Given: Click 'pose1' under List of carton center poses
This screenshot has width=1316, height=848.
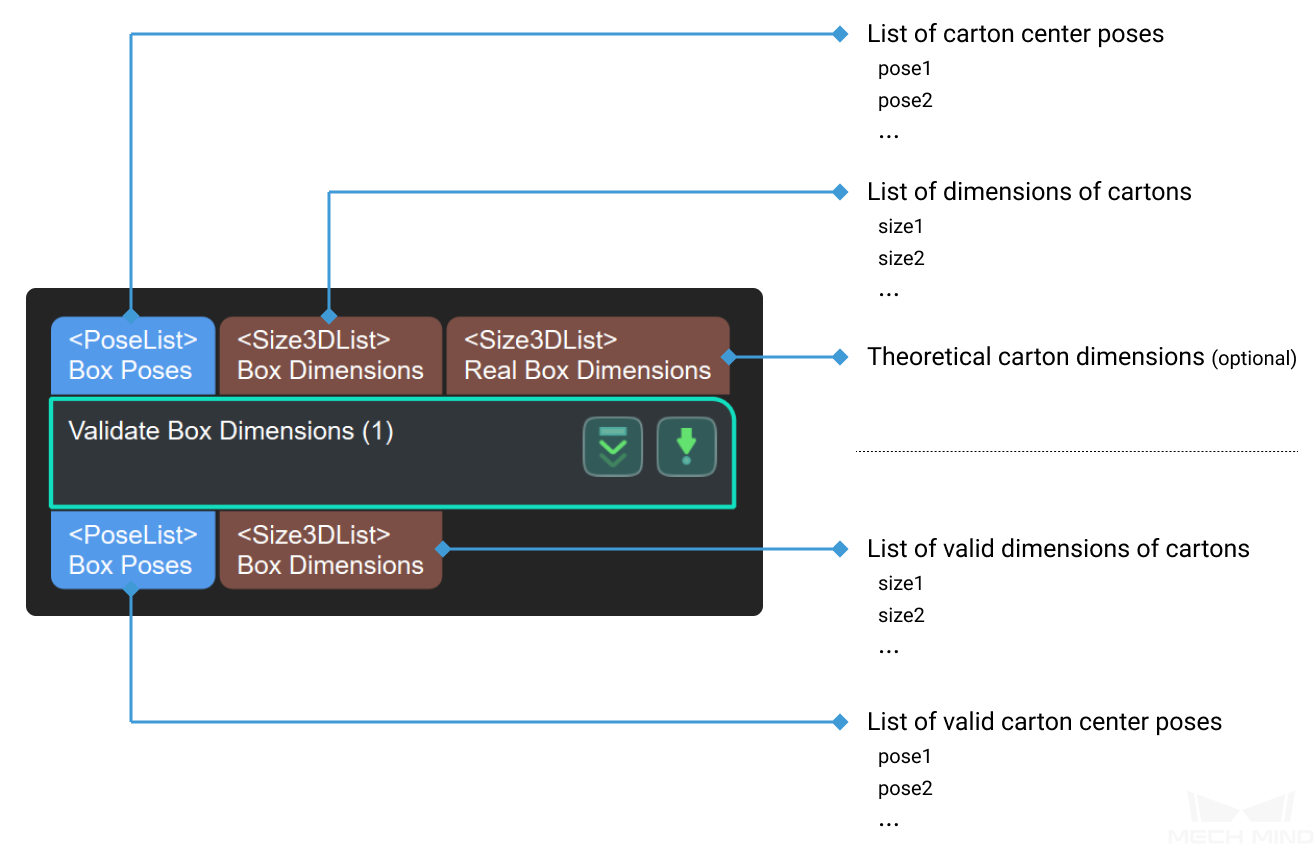Looking at the screenshot, I should point(905,69).
